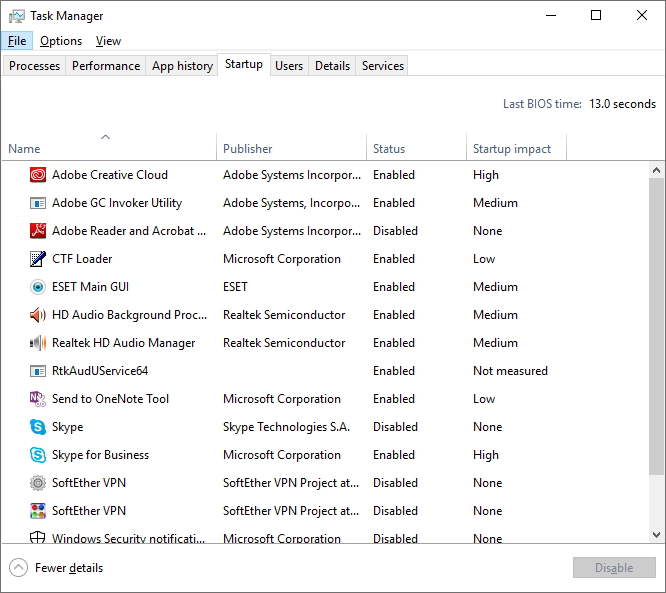Click the HD Audio Background Process speaker icon
Viewport: 666px width, 593px height.
coord(38,315)
